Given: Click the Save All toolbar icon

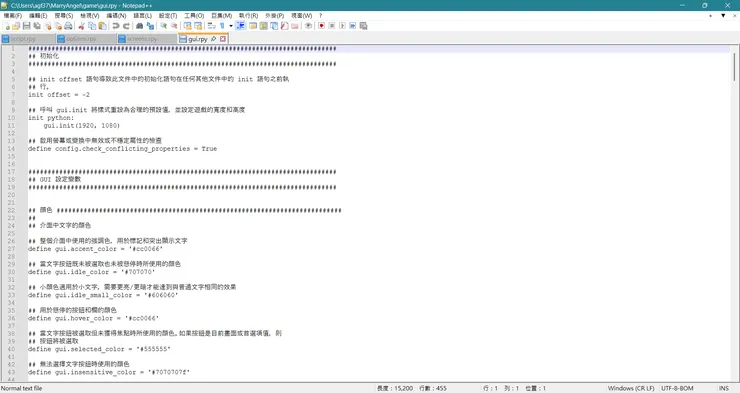Looking at the screenshot, I should click(x=37, y=26).
